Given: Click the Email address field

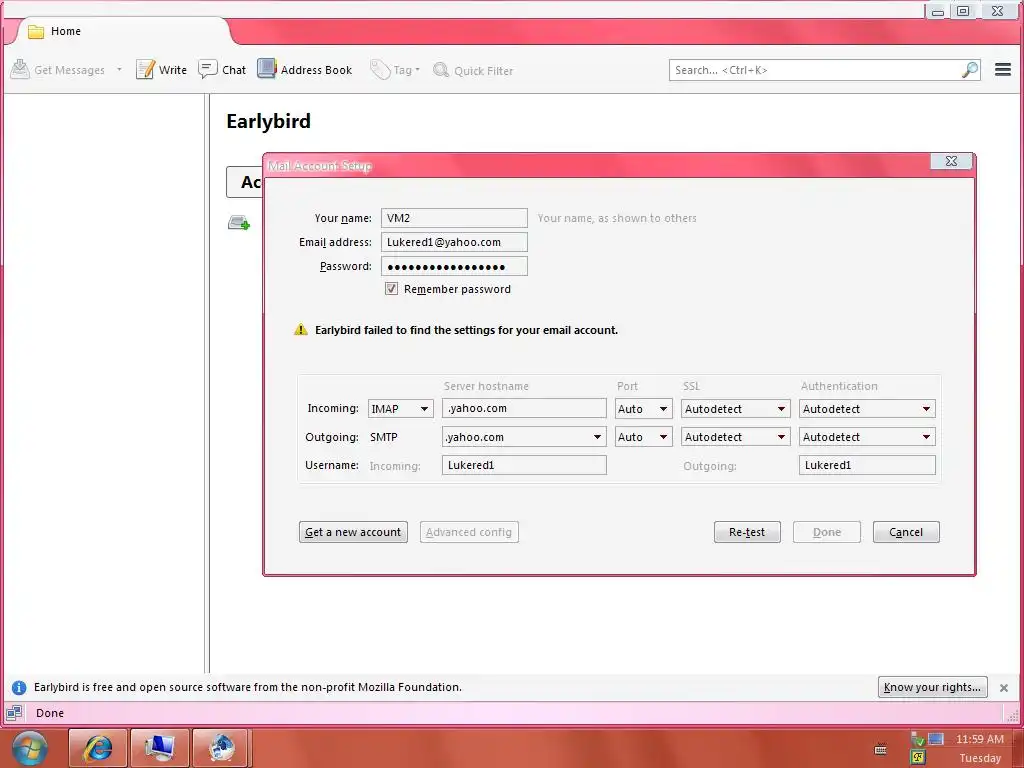Looking at the screenshot, I should tap(454, 242).
